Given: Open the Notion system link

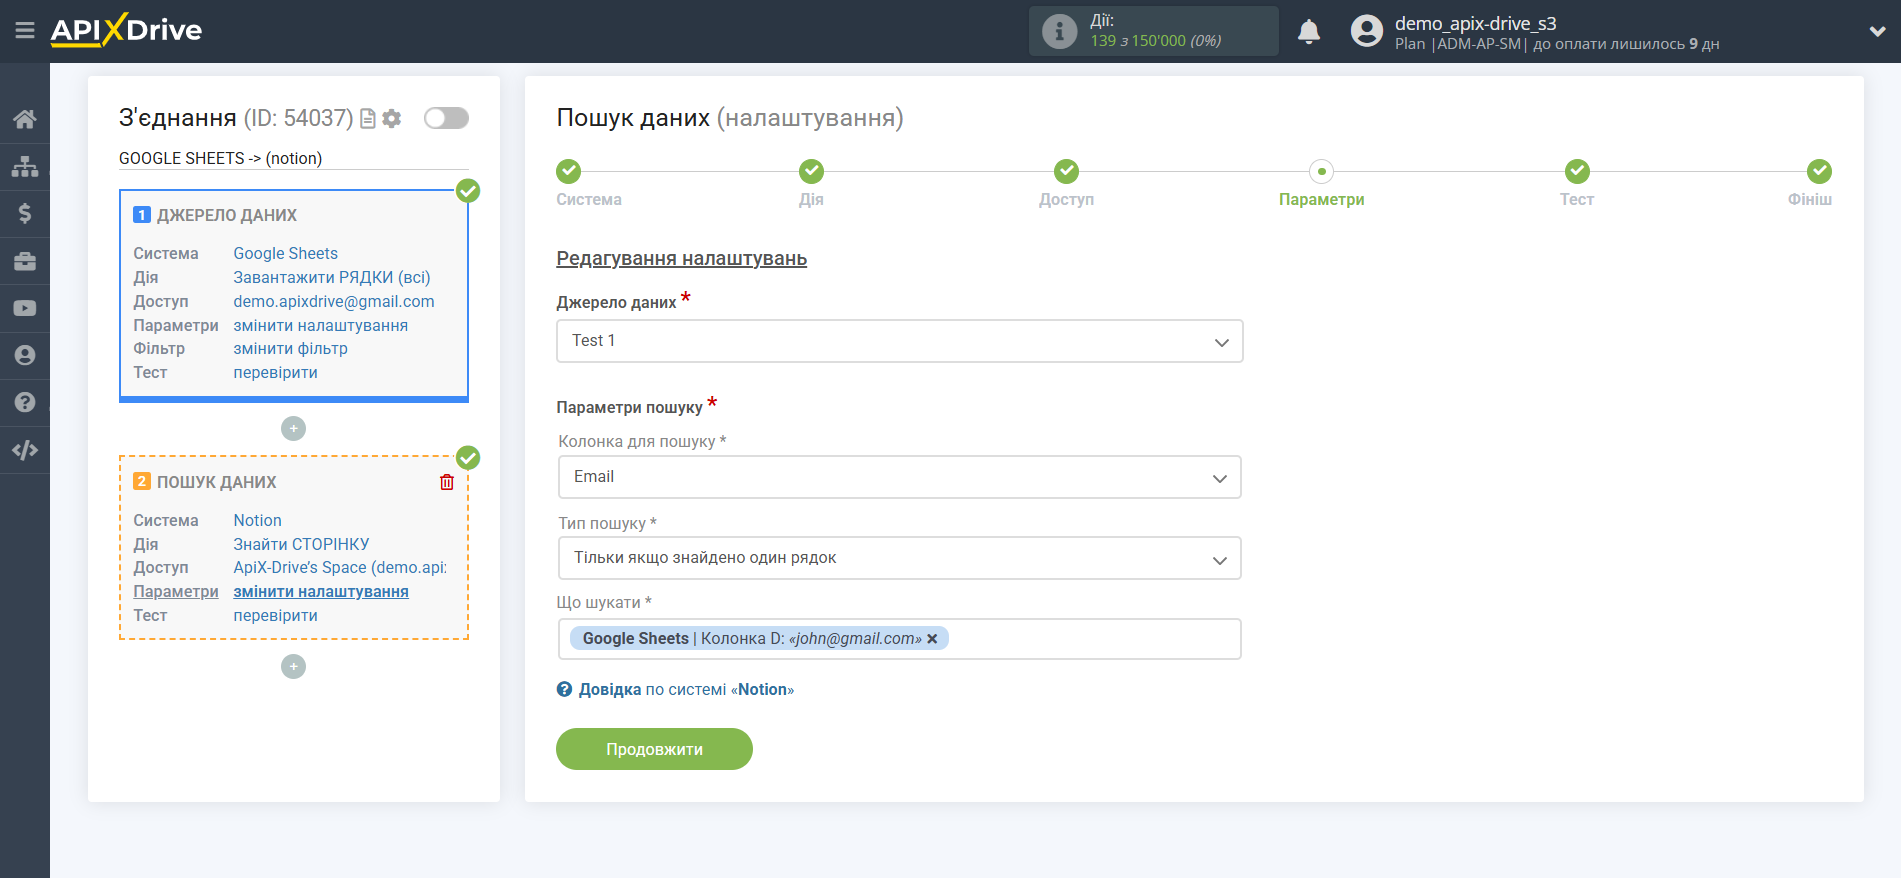Looking at the screenshot, I should click(x=258, y=521).
